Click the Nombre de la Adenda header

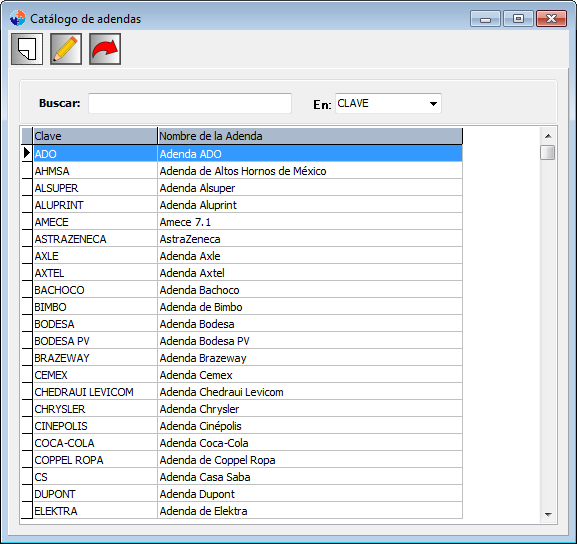click(310, 136)
